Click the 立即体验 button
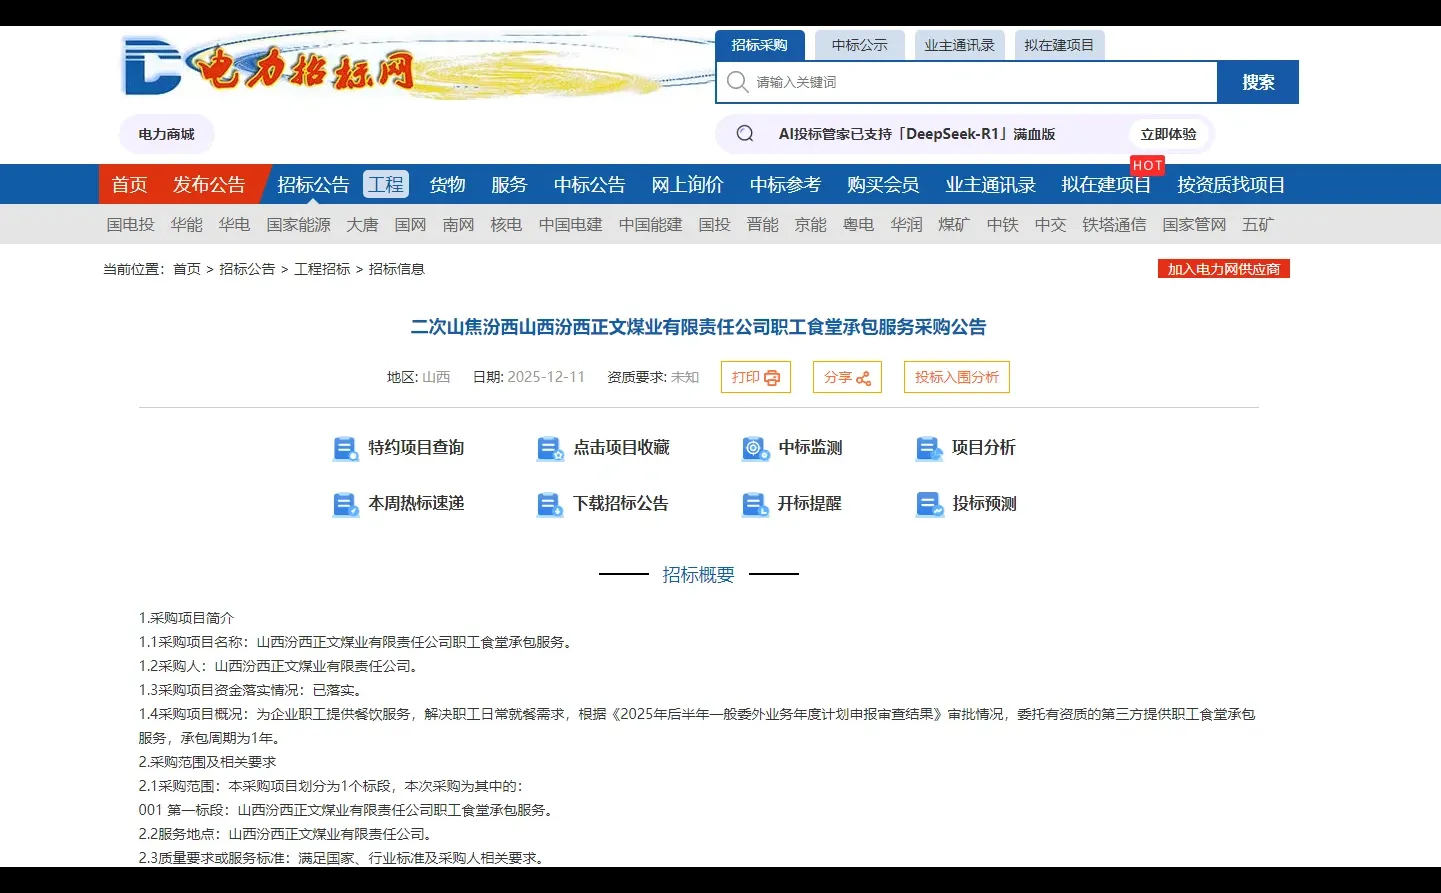The image size is (1441, 893). (x=1168, y=133)
